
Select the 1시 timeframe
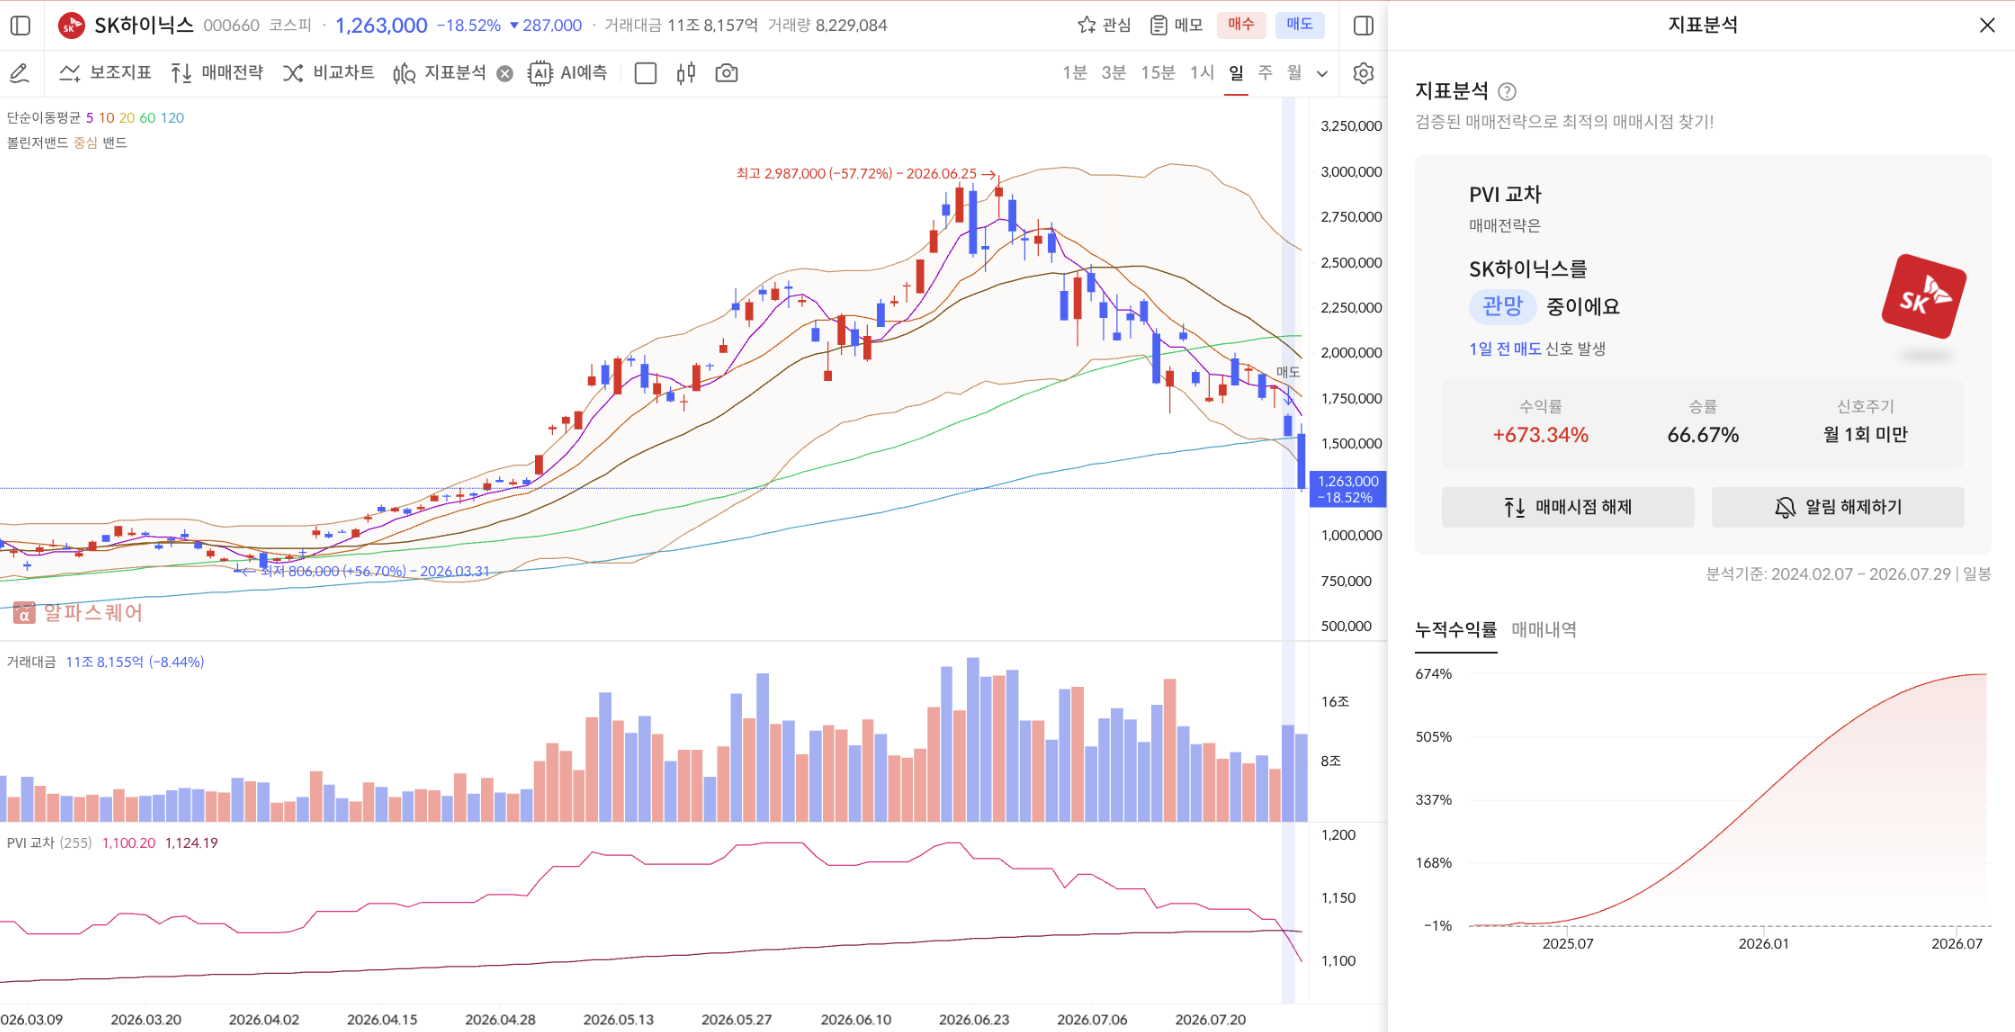(1202, 73)
